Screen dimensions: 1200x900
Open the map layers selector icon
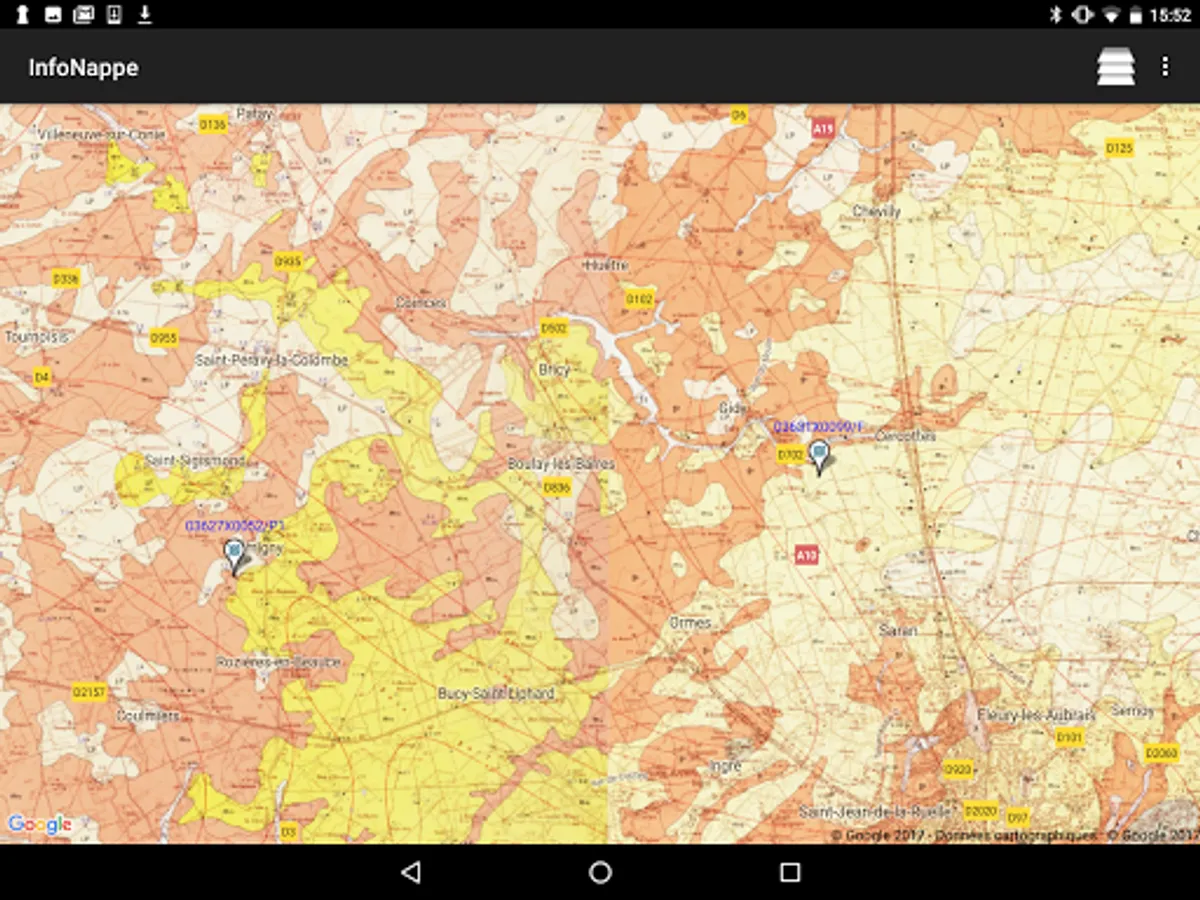click(1116, 67)
